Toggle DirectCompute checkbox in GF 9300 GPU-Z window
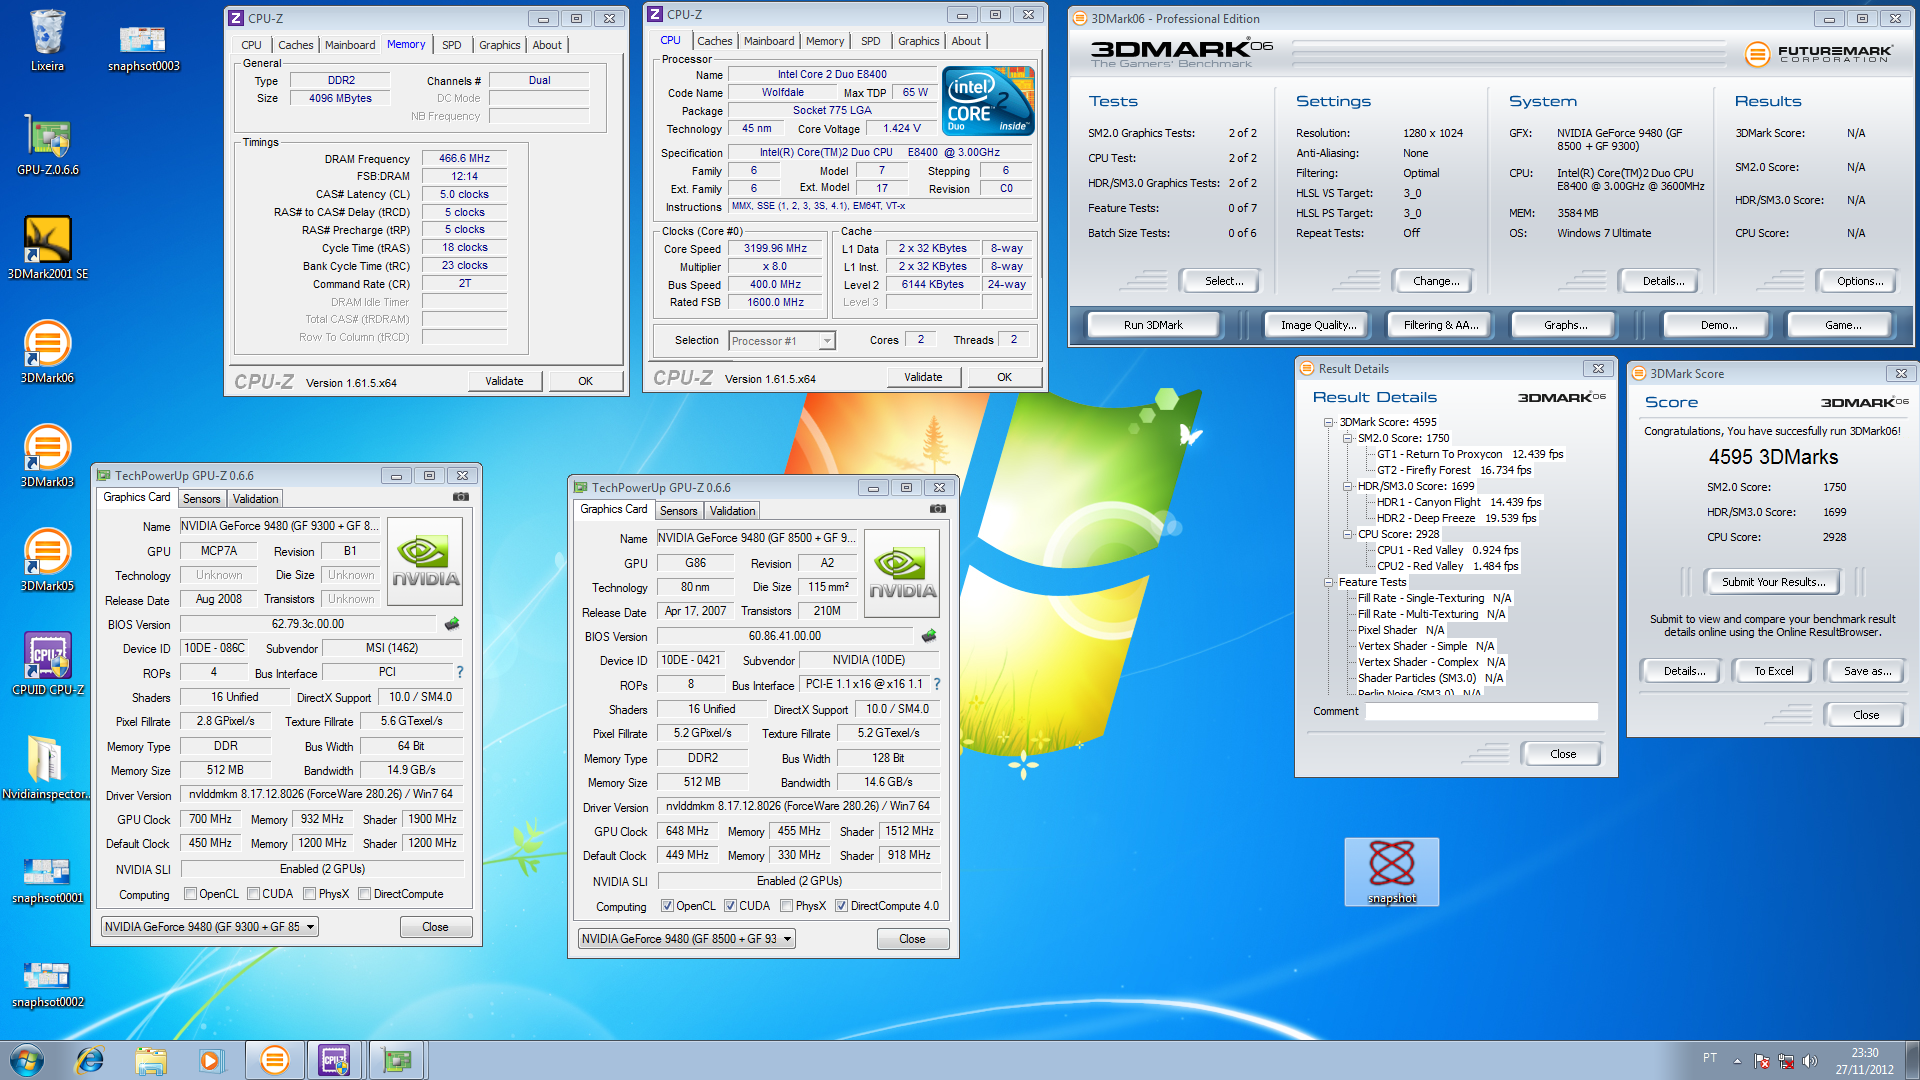Screen dimensions: 1920x1080 point(364,894)
